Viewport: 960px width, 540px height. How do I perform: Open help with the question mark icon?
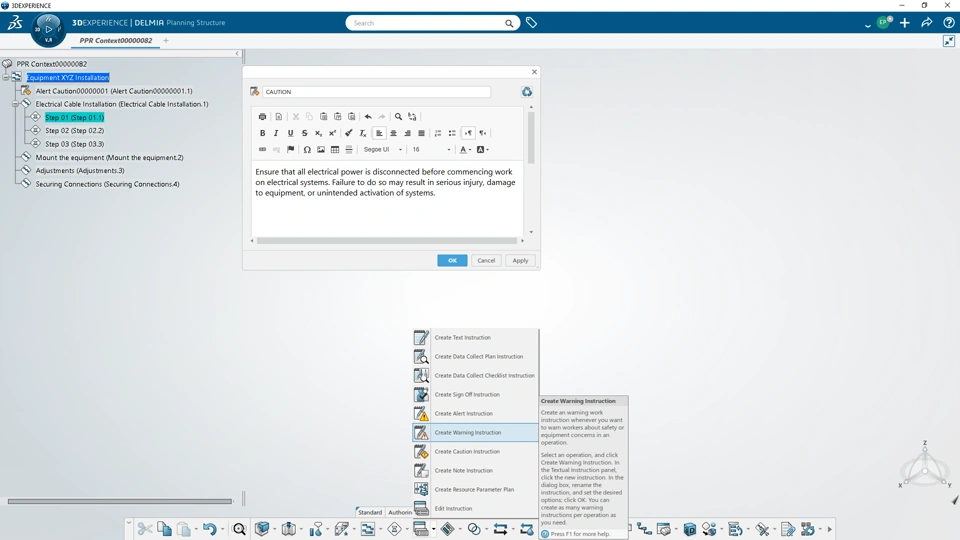(x=948, y=23)
